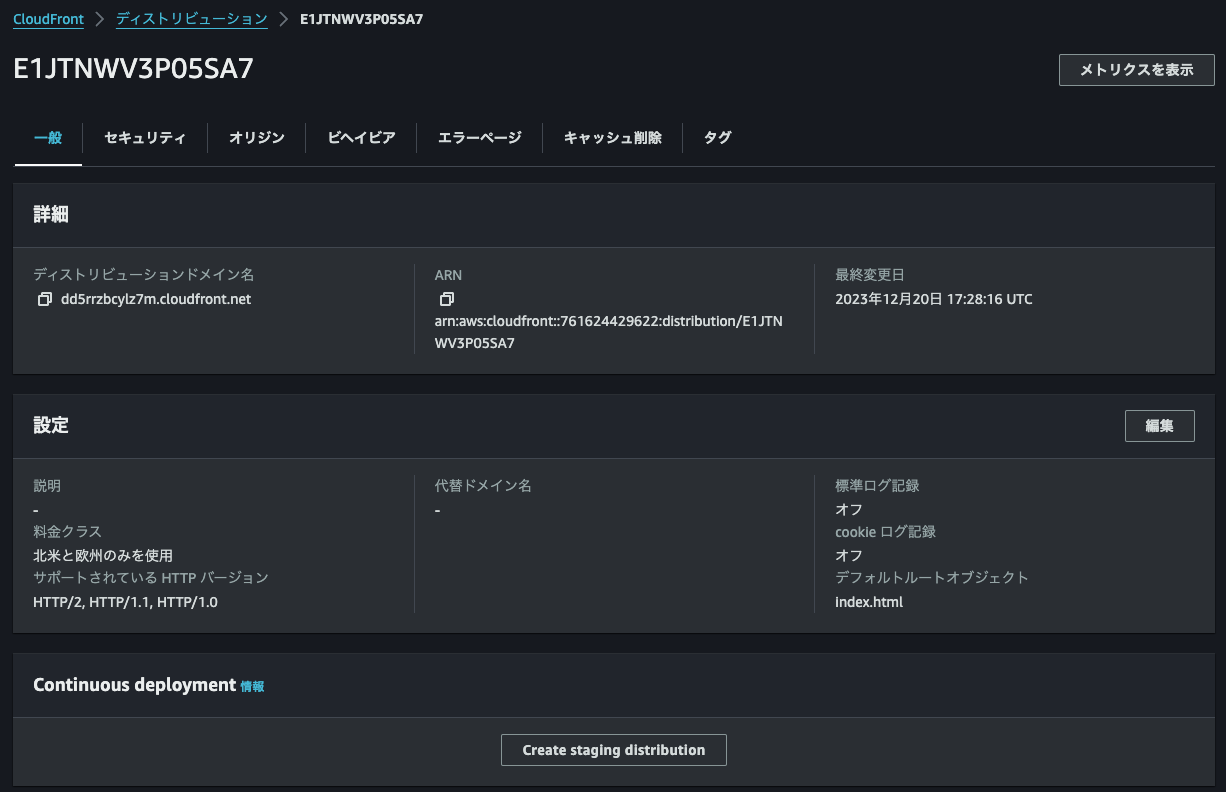The height and width of the screenshot is (792, 1226).
Task: Copy the ARN using copy icon
Action: 447,299
